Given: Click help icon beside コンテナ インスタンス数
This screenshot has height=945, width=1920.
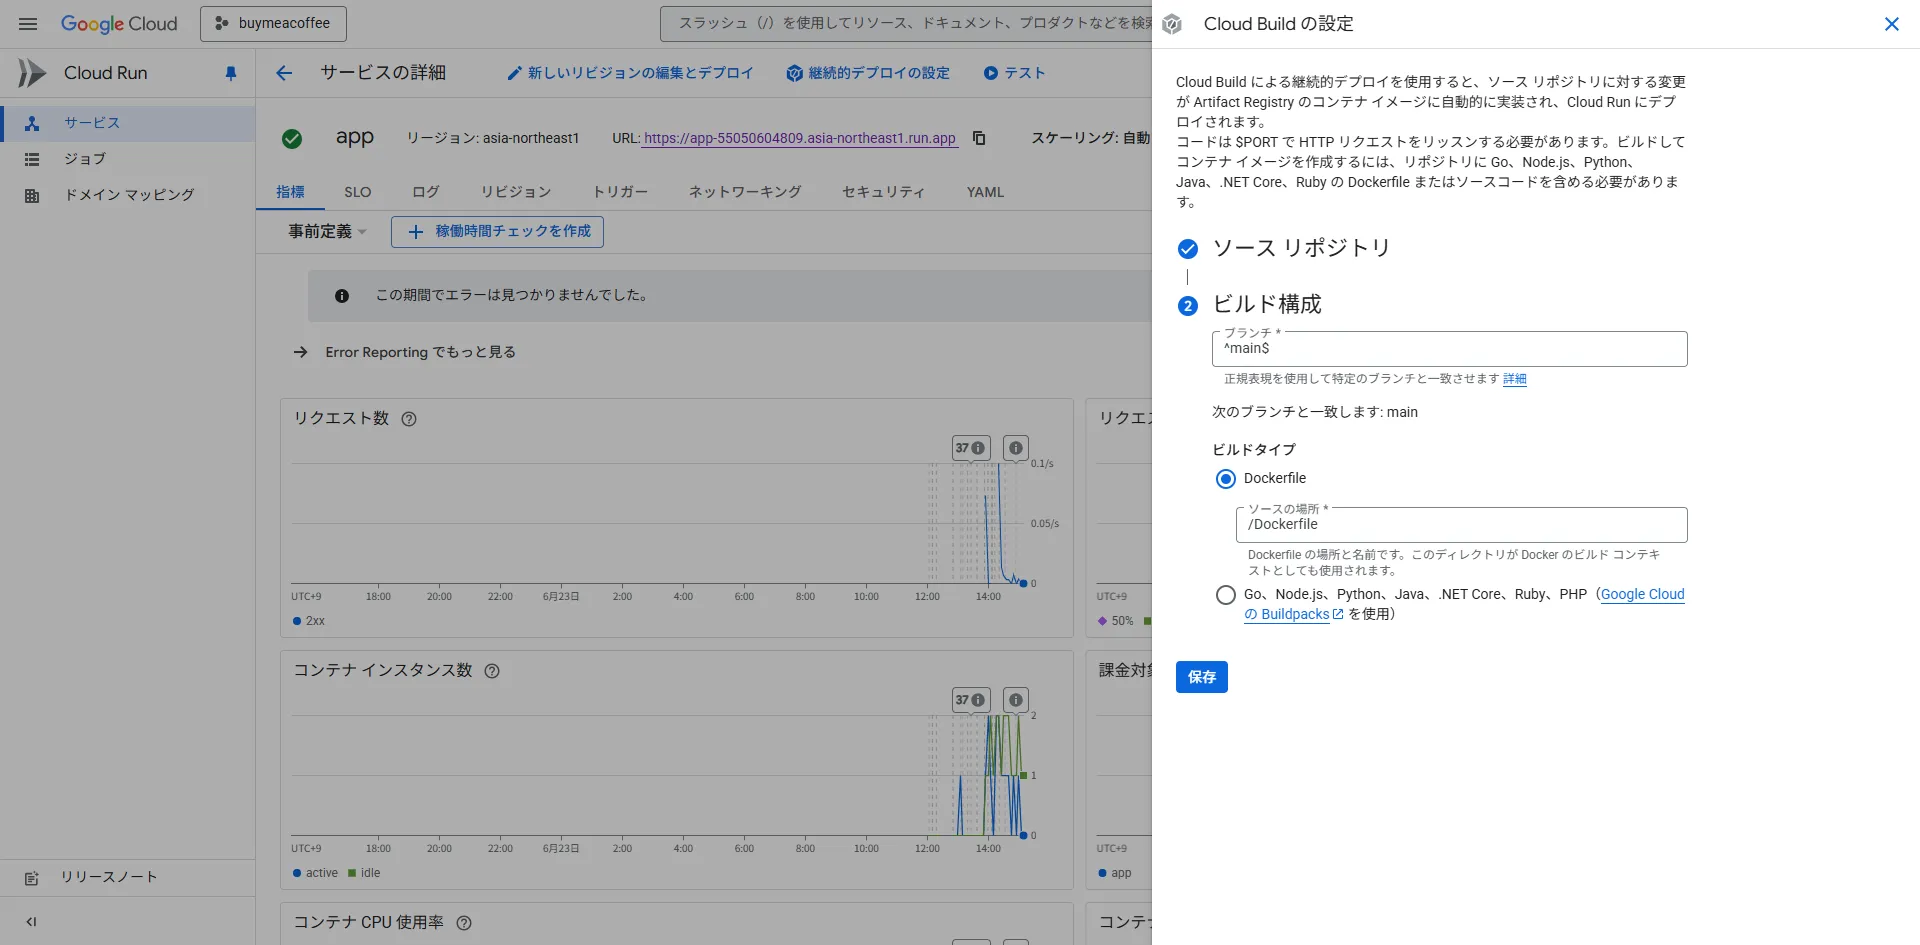Looking at the screenshot, I should [x=492, y=671].
